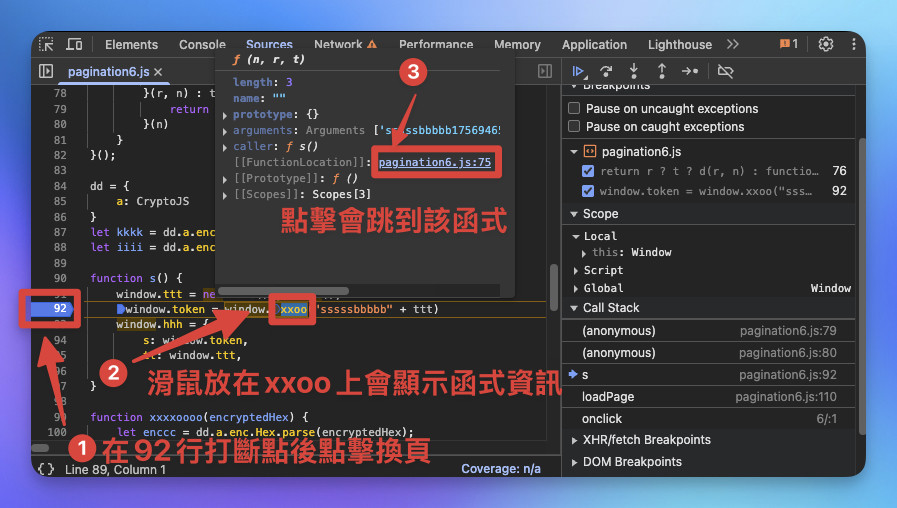897x508 pixels.
Task: Click the highlighted xxoo token on line 92
Action: click(x=293, y=309)
